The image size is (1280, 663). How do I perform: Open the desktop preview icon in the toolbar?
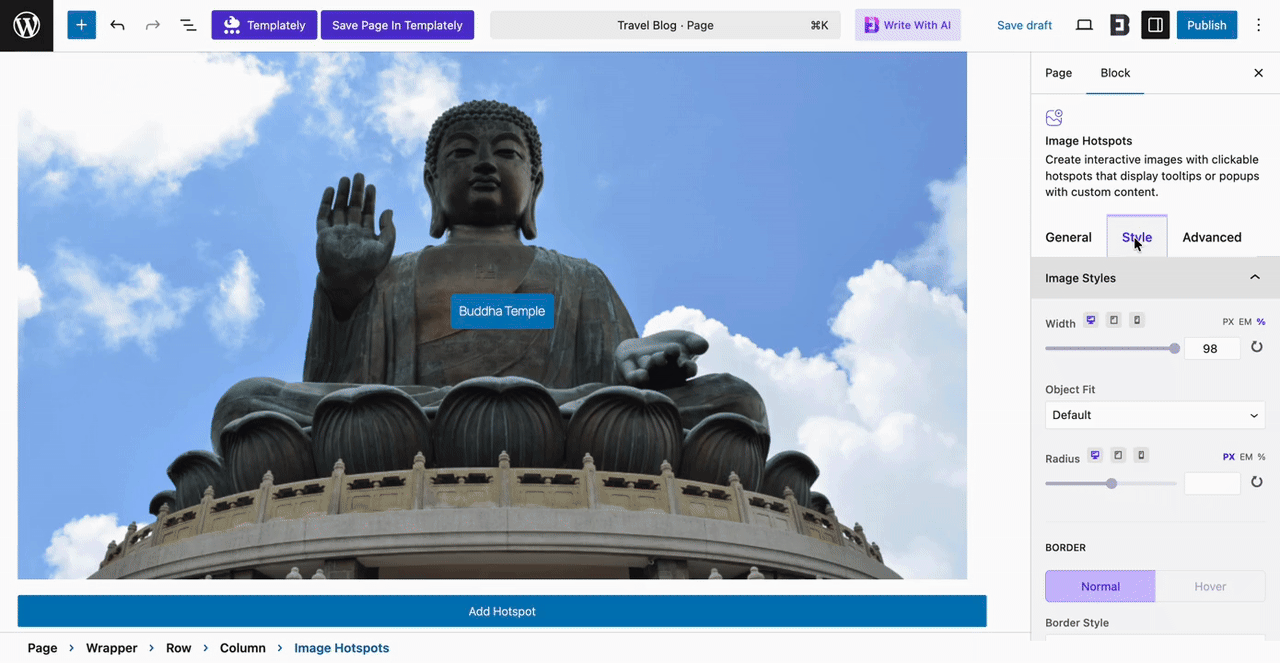point(1084,25)
